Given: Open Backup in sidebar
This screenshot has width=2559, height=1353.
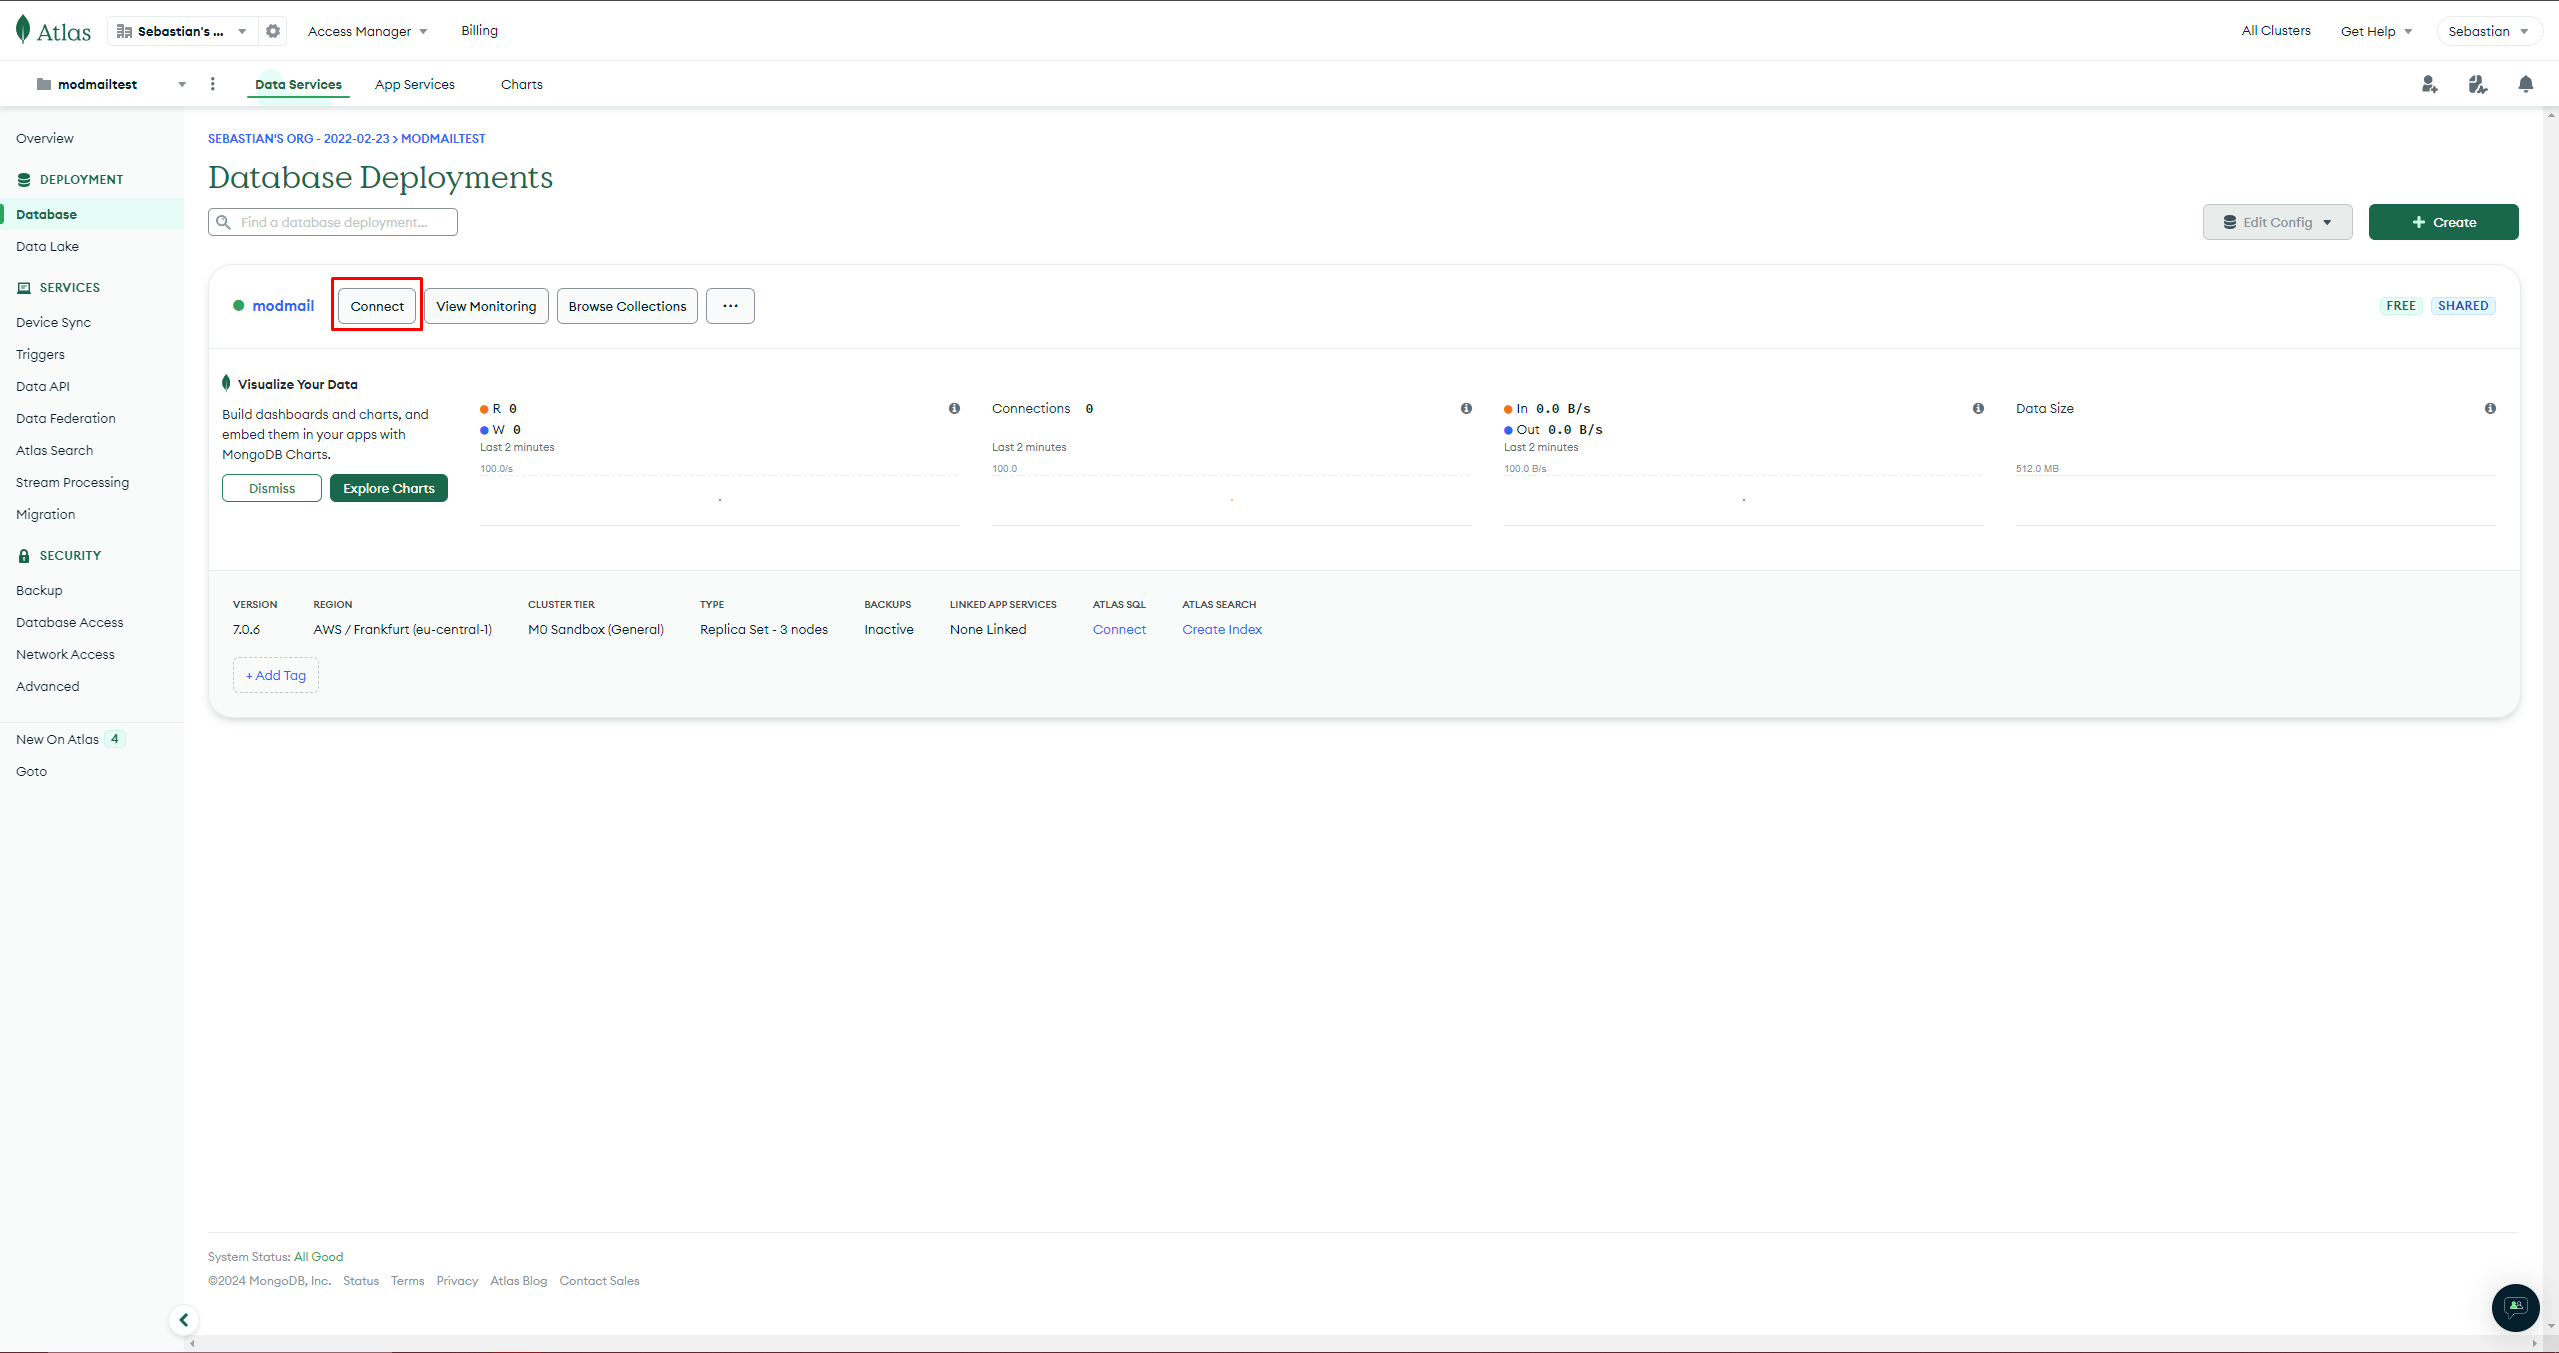Looking at the screenshot, I should click(x=39, y=590).
